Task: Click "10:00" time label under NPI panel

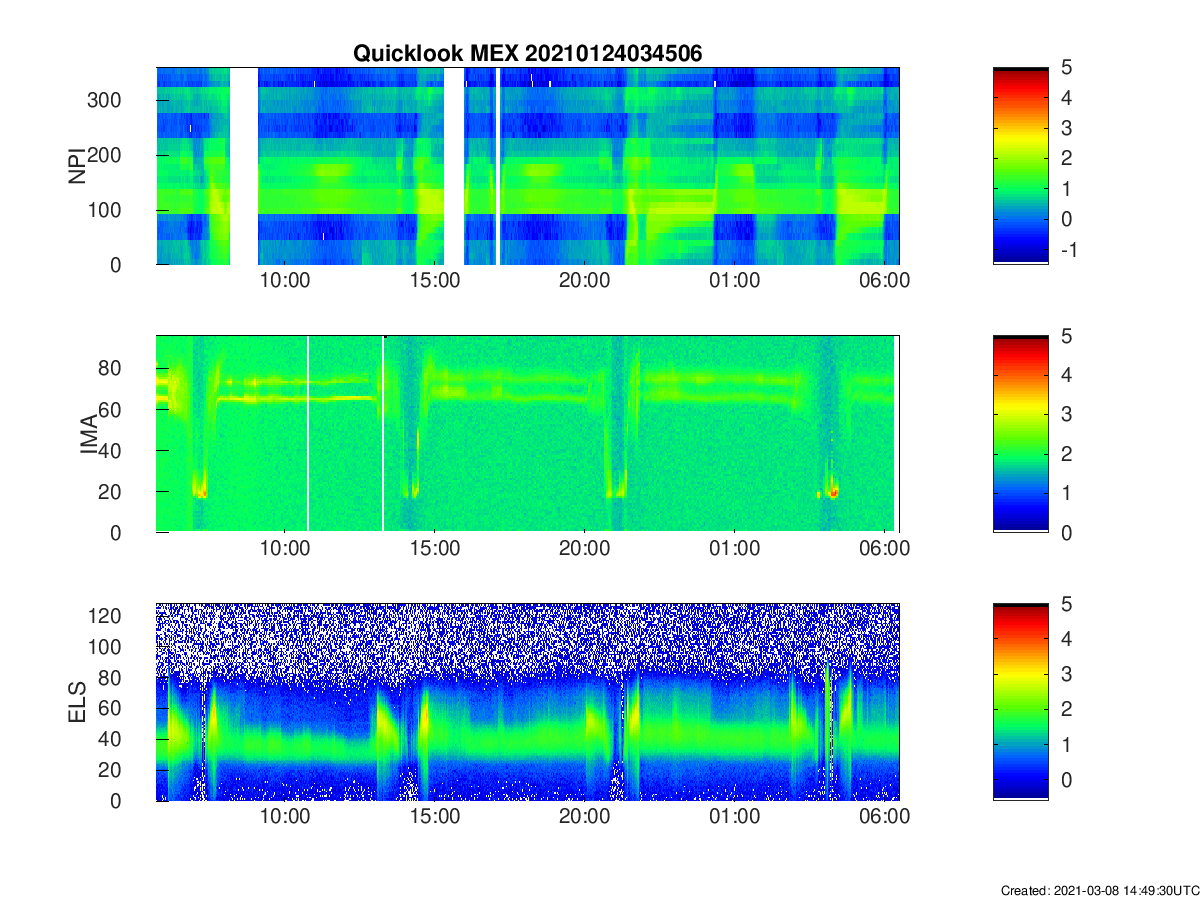Action: (285, 282)
